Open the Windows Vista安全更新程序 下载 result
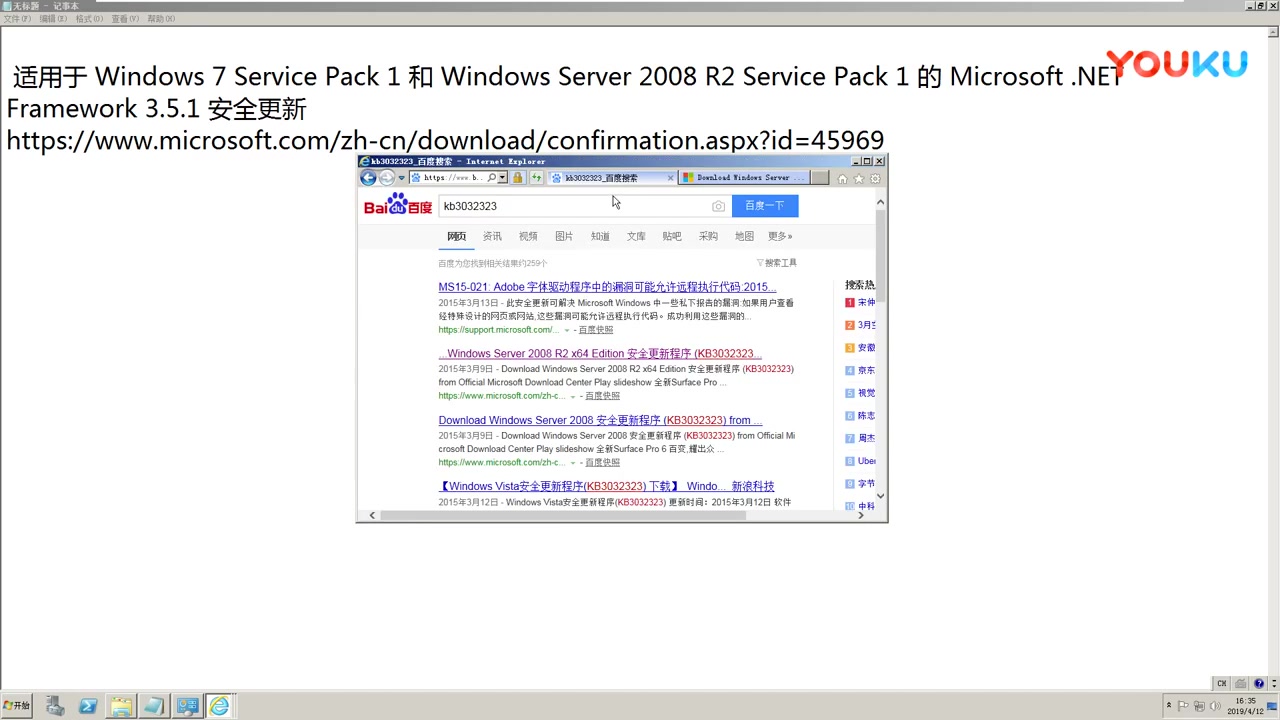The height and width of the screenshot is (720, 1280). tap(606, 486)
